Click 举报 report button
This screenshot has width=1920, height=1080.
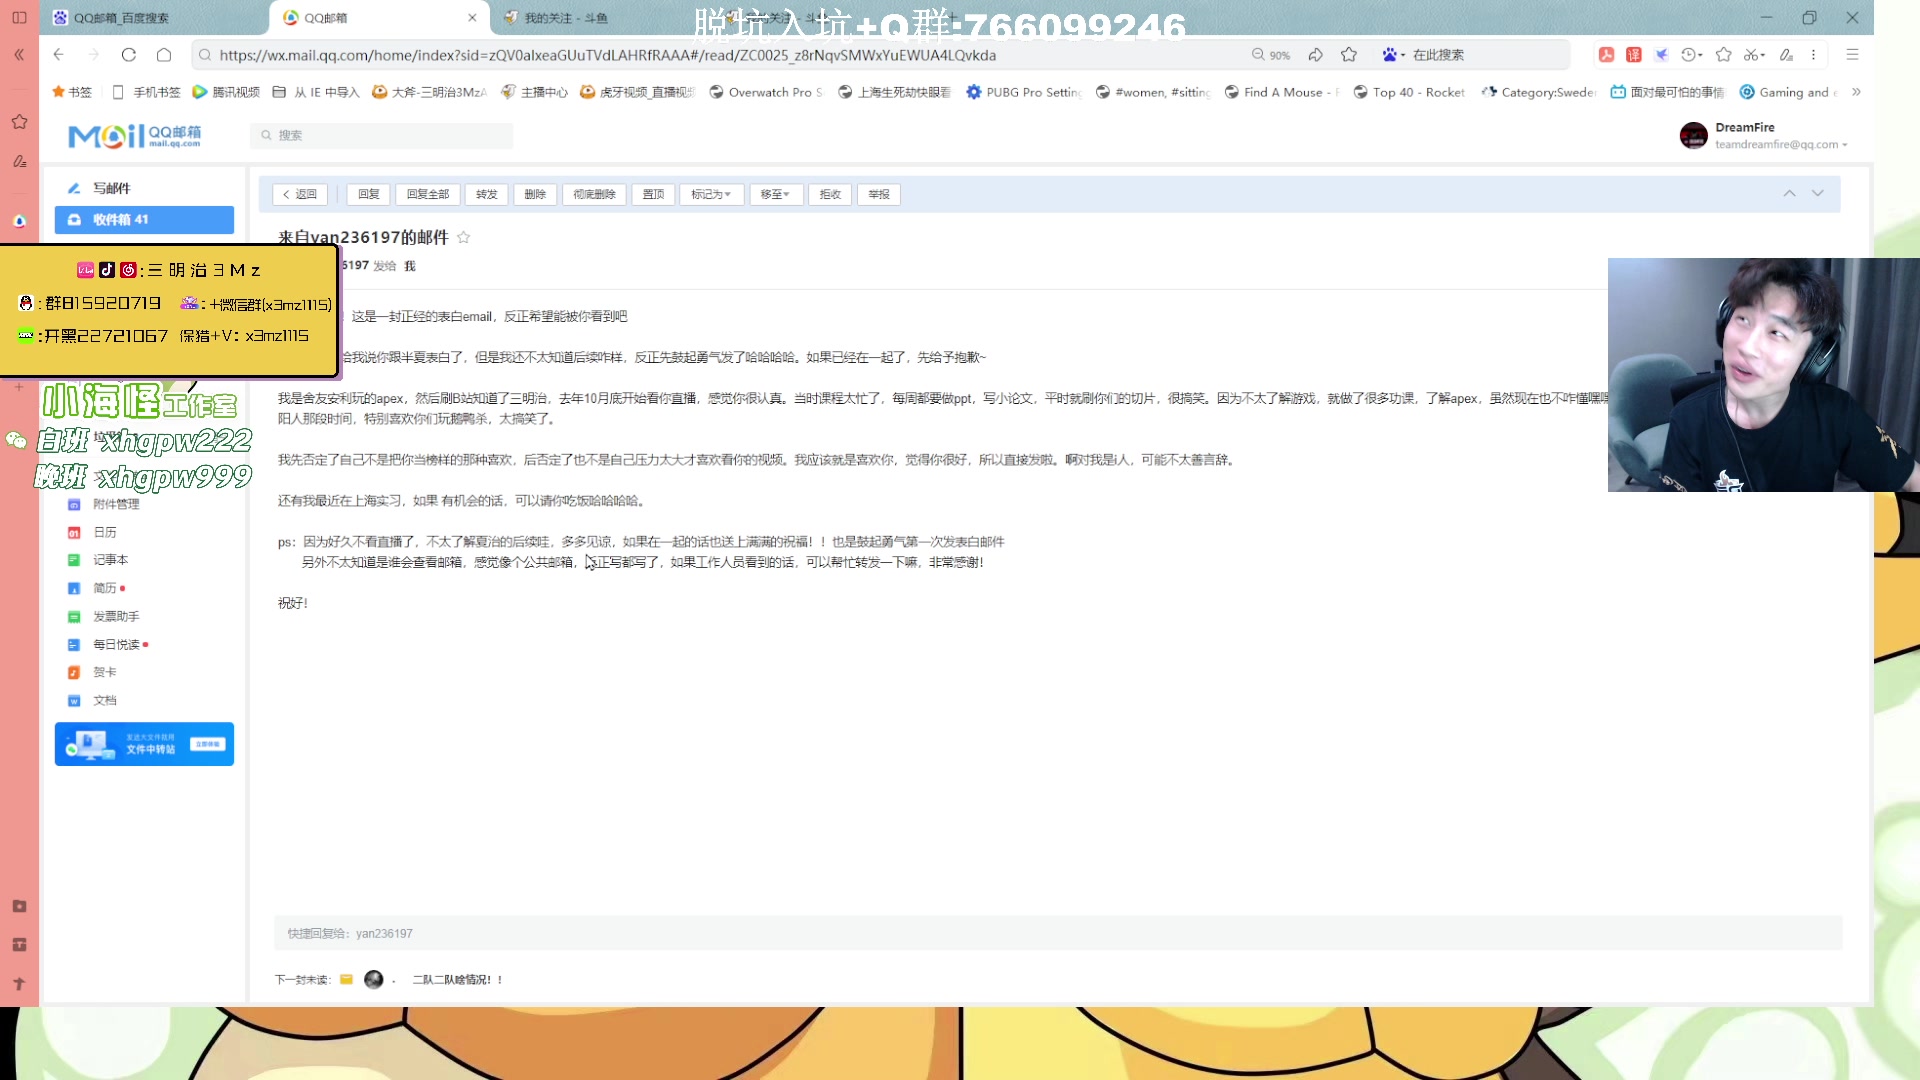(879, 194)
